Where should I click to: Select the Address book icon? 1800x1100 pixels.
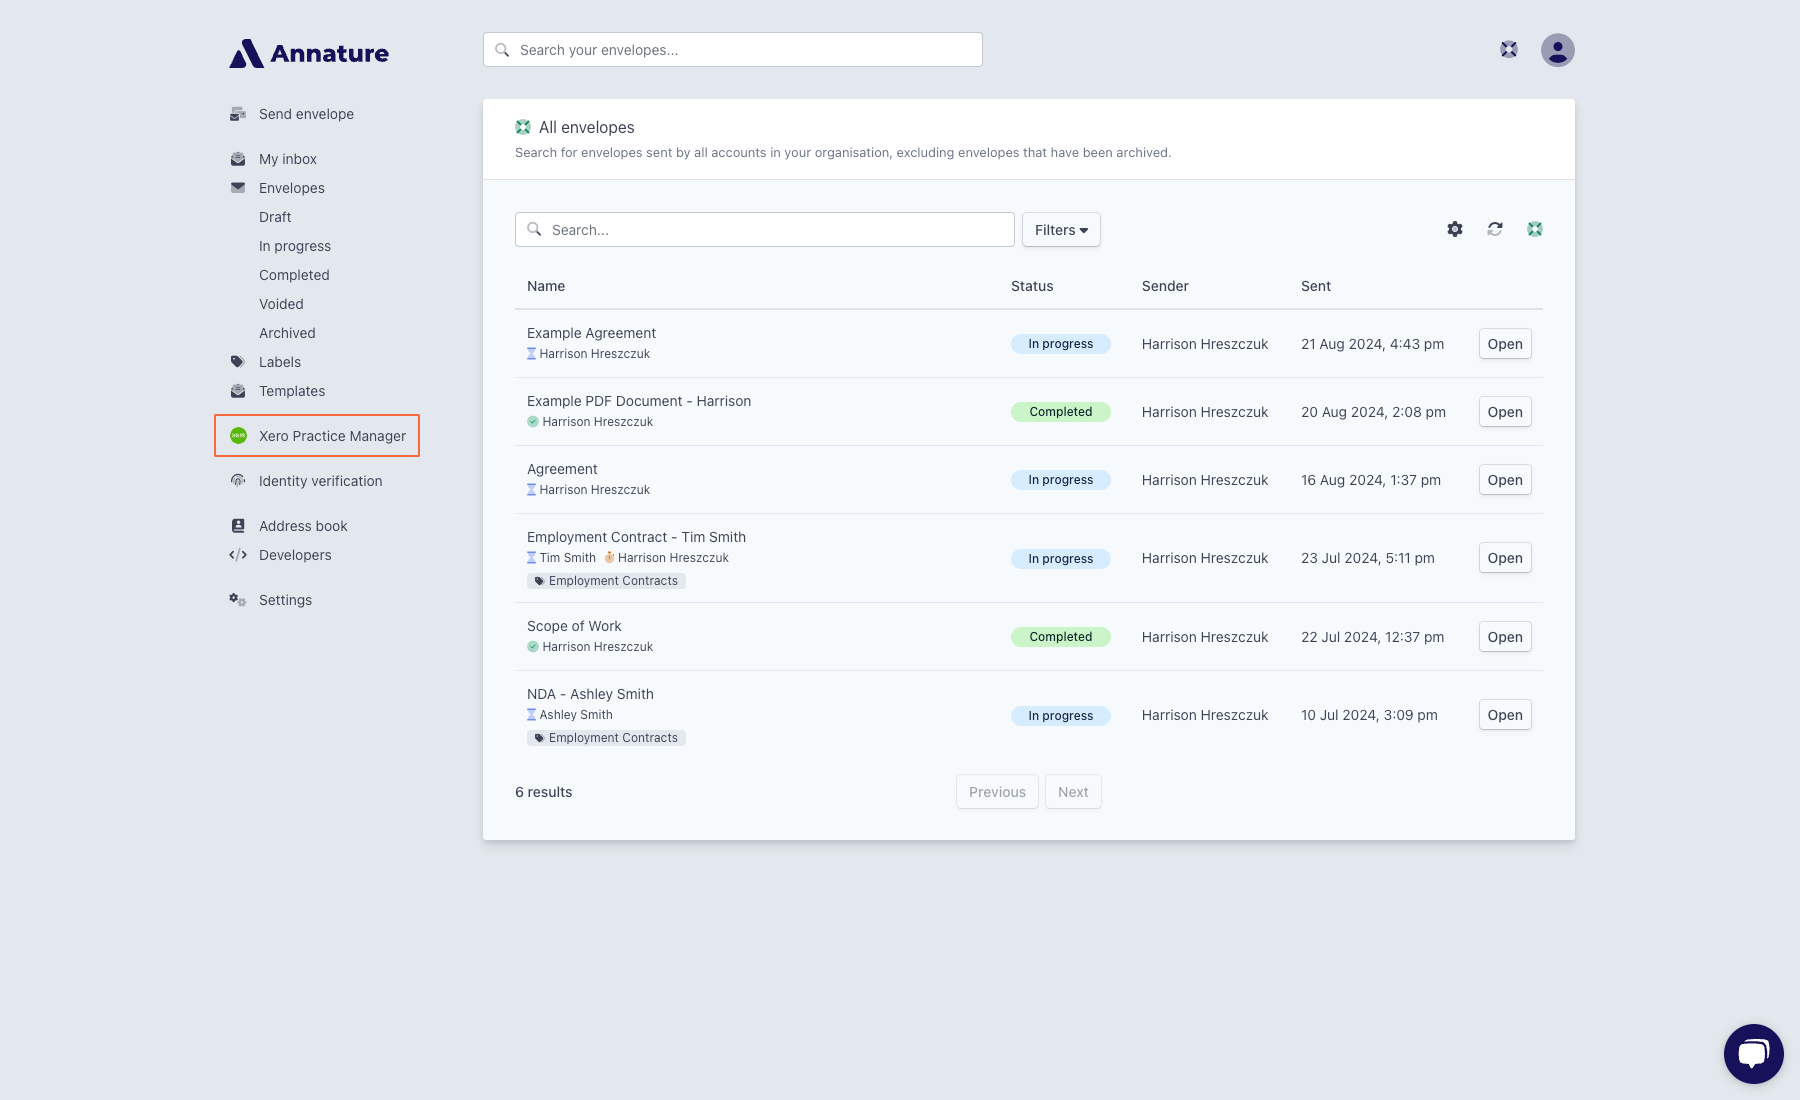tap(237, 525)
